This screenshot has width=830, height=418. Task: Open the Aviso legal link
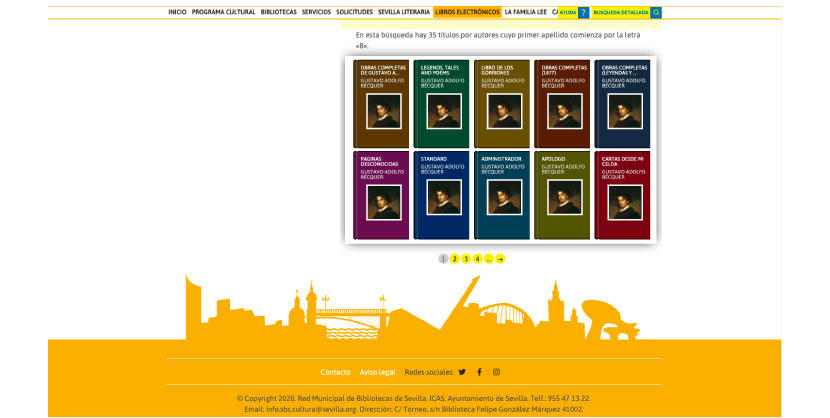click(378, 372)
